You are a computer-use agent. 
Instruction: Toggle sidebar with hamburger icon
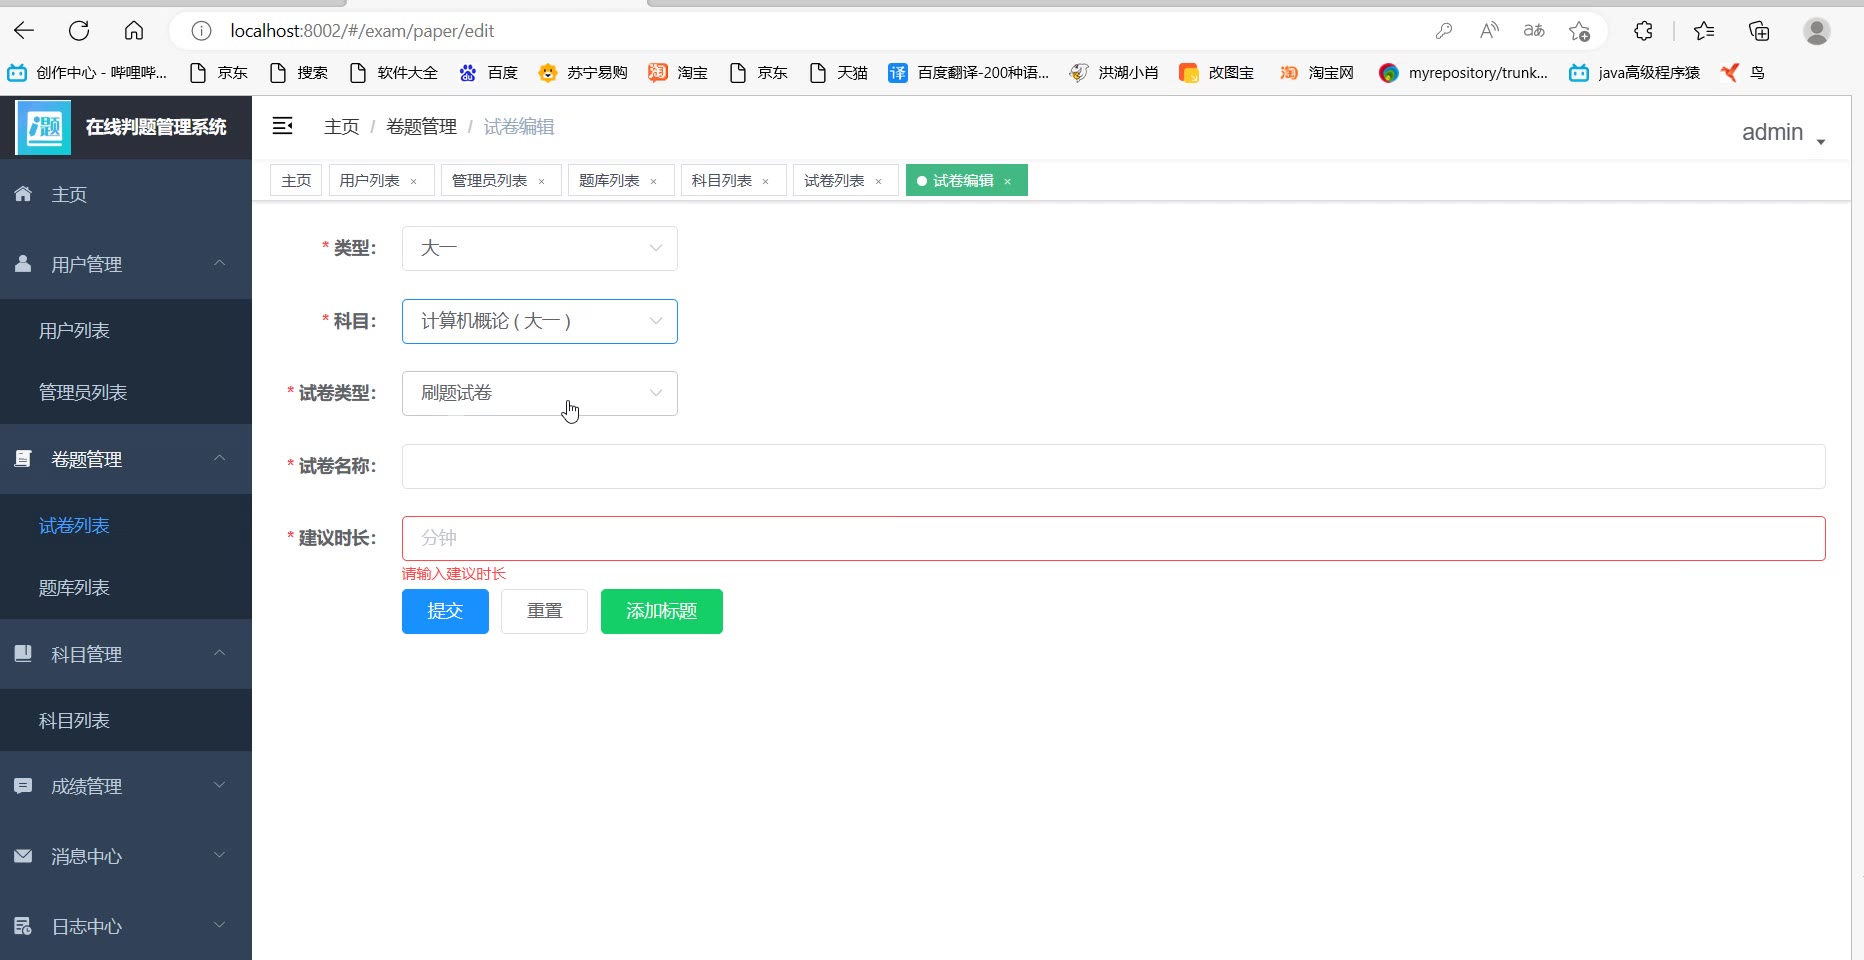pyautogui.click(x=283, y=126)
